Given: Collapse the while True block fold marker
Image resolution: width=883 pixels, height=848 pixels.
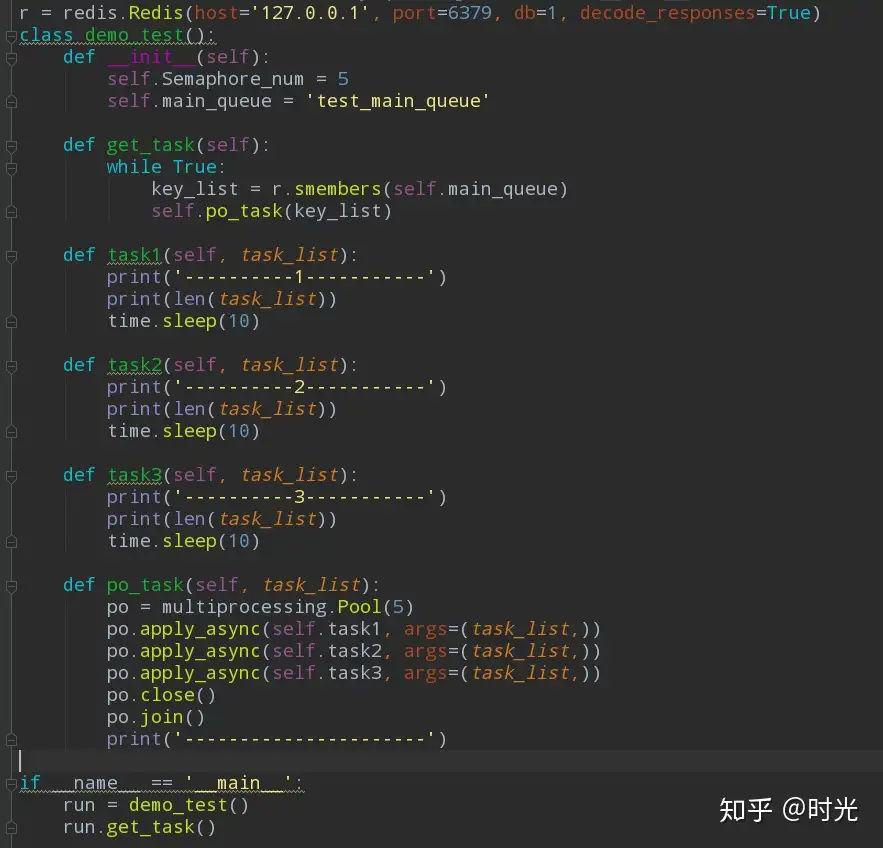Looking at the screenshot, I should click(x=11, y=168).
